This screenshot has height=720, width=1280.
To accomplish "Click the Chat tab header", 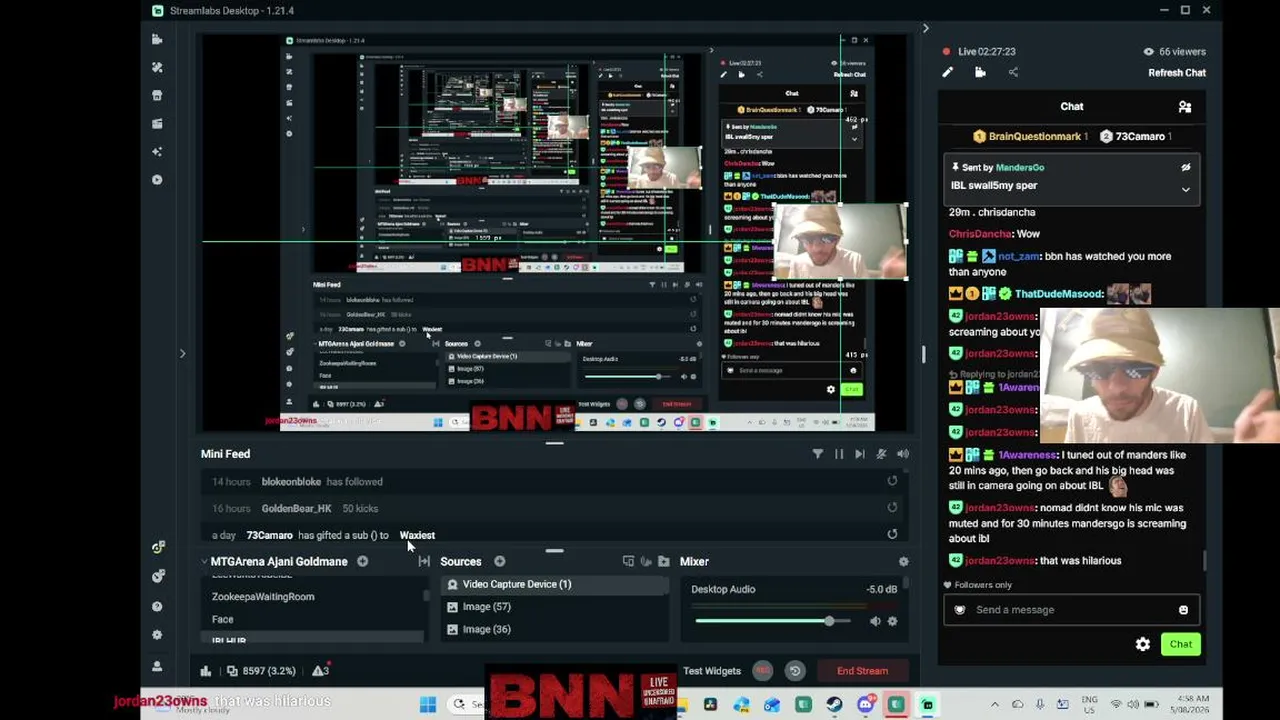I will click(x=1072, y=107).
